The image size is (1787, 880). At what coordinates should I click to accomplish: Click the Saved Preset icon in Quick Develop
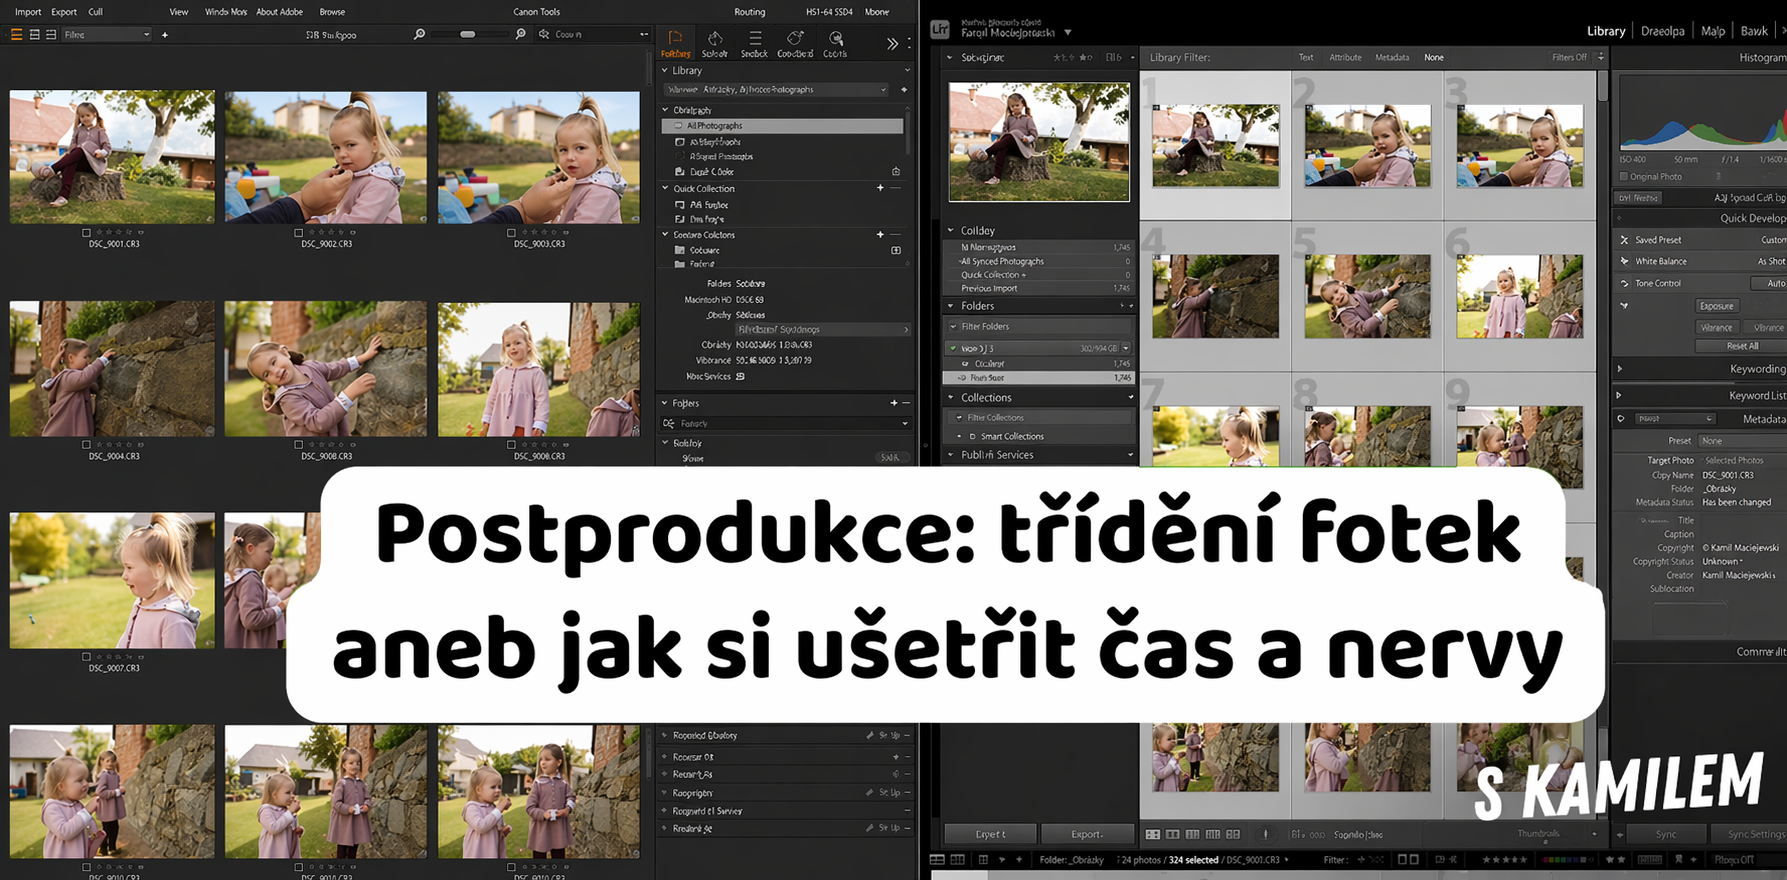point(1624,240)
